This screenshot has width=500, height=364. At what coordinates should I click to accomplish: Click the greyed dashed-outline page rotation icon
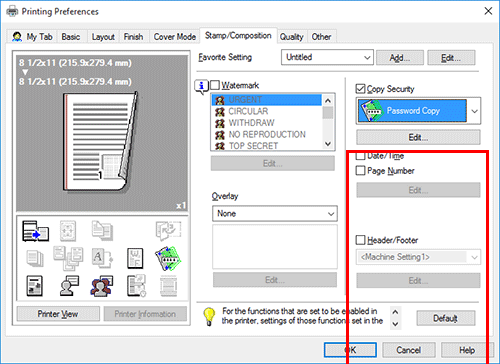click(x=168, y=231)
